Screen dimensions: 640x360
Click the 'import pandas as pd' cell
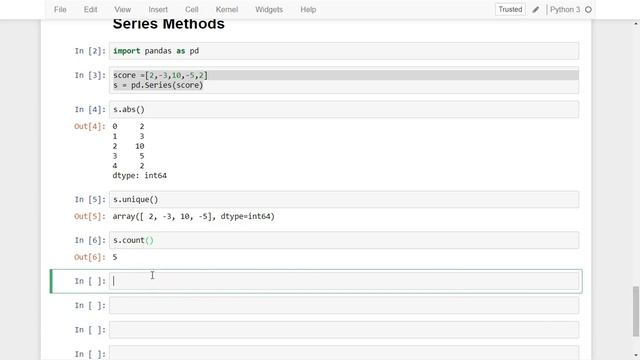click(344, 51)
